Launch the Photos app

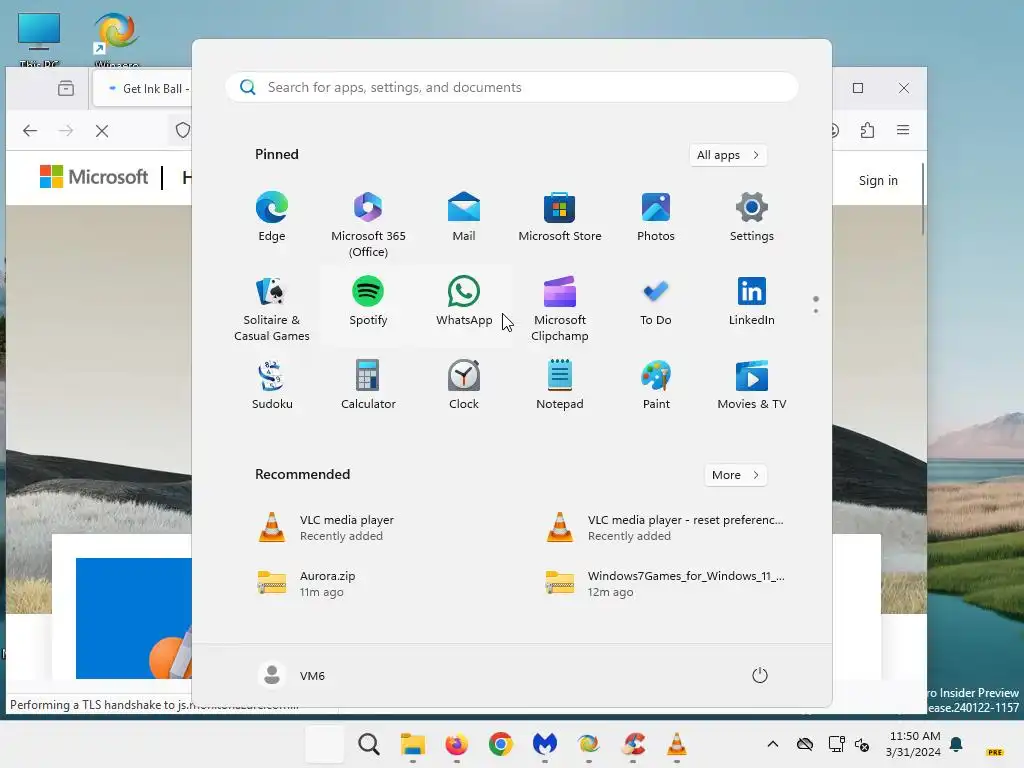[x=656, y=217]
